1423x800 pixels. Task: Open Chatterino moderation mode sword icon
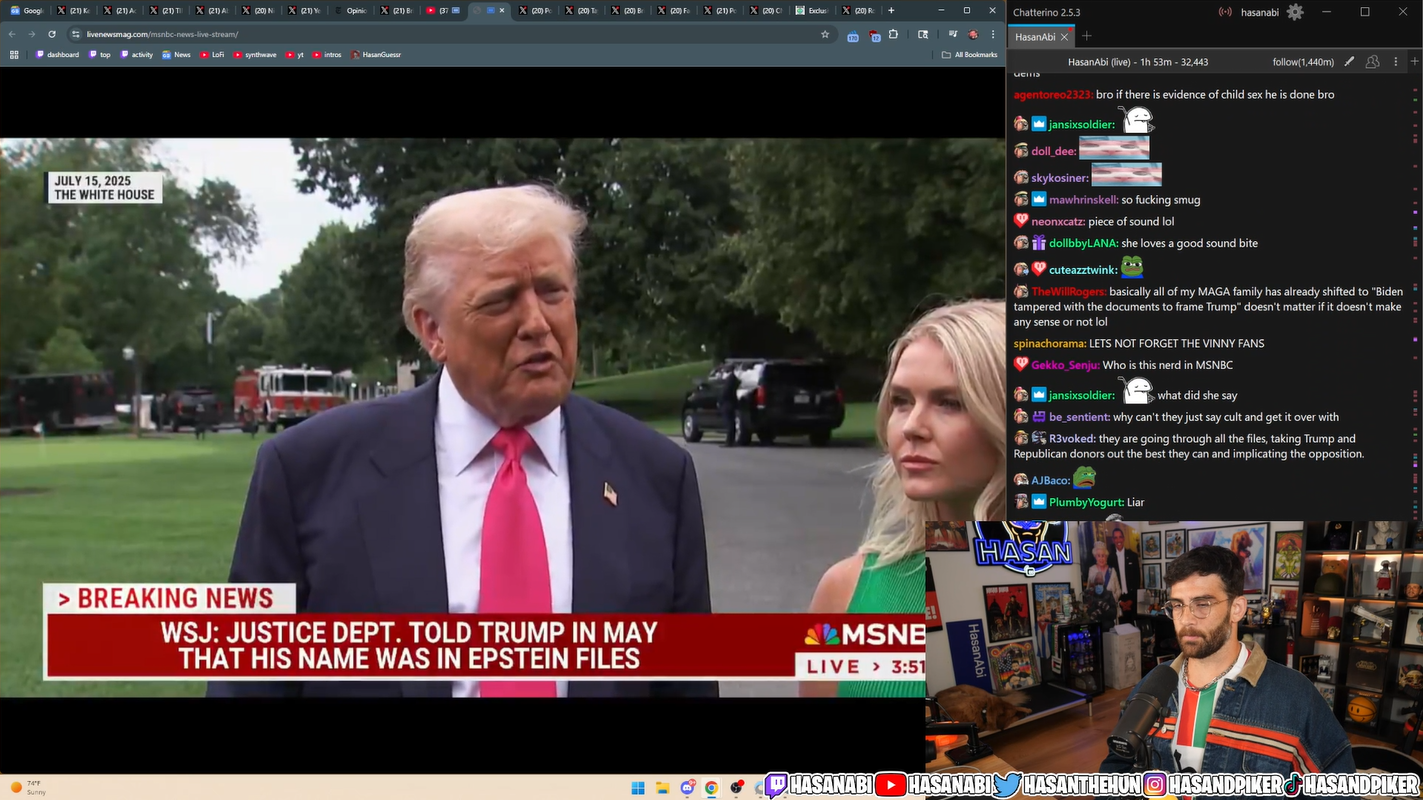[1349, 62]
